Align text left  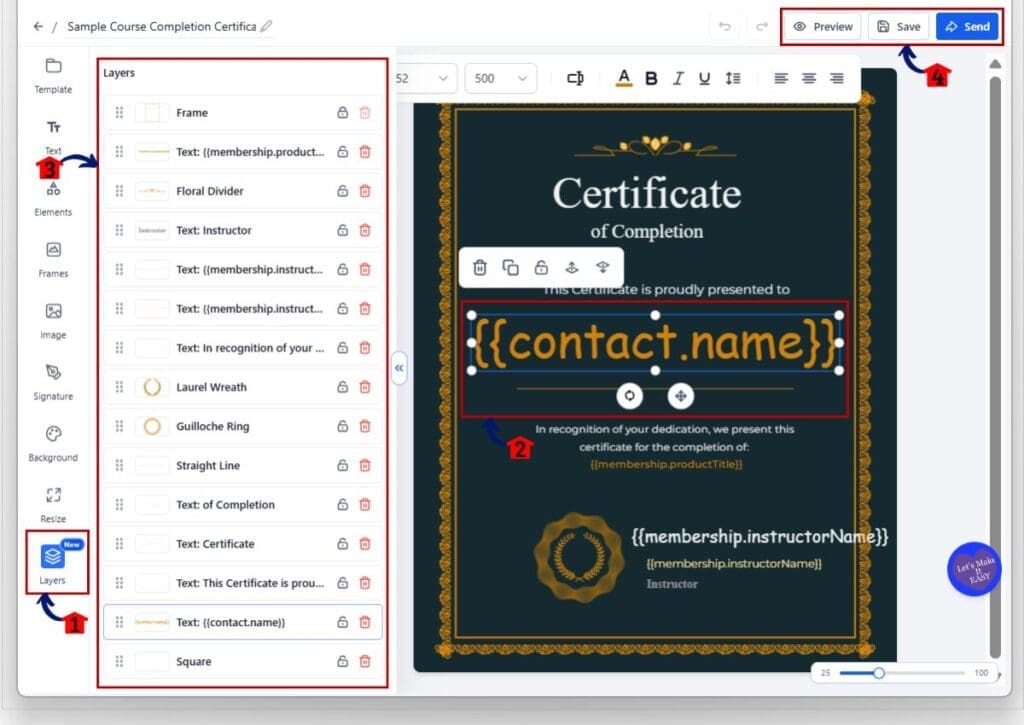click(780, 78)
